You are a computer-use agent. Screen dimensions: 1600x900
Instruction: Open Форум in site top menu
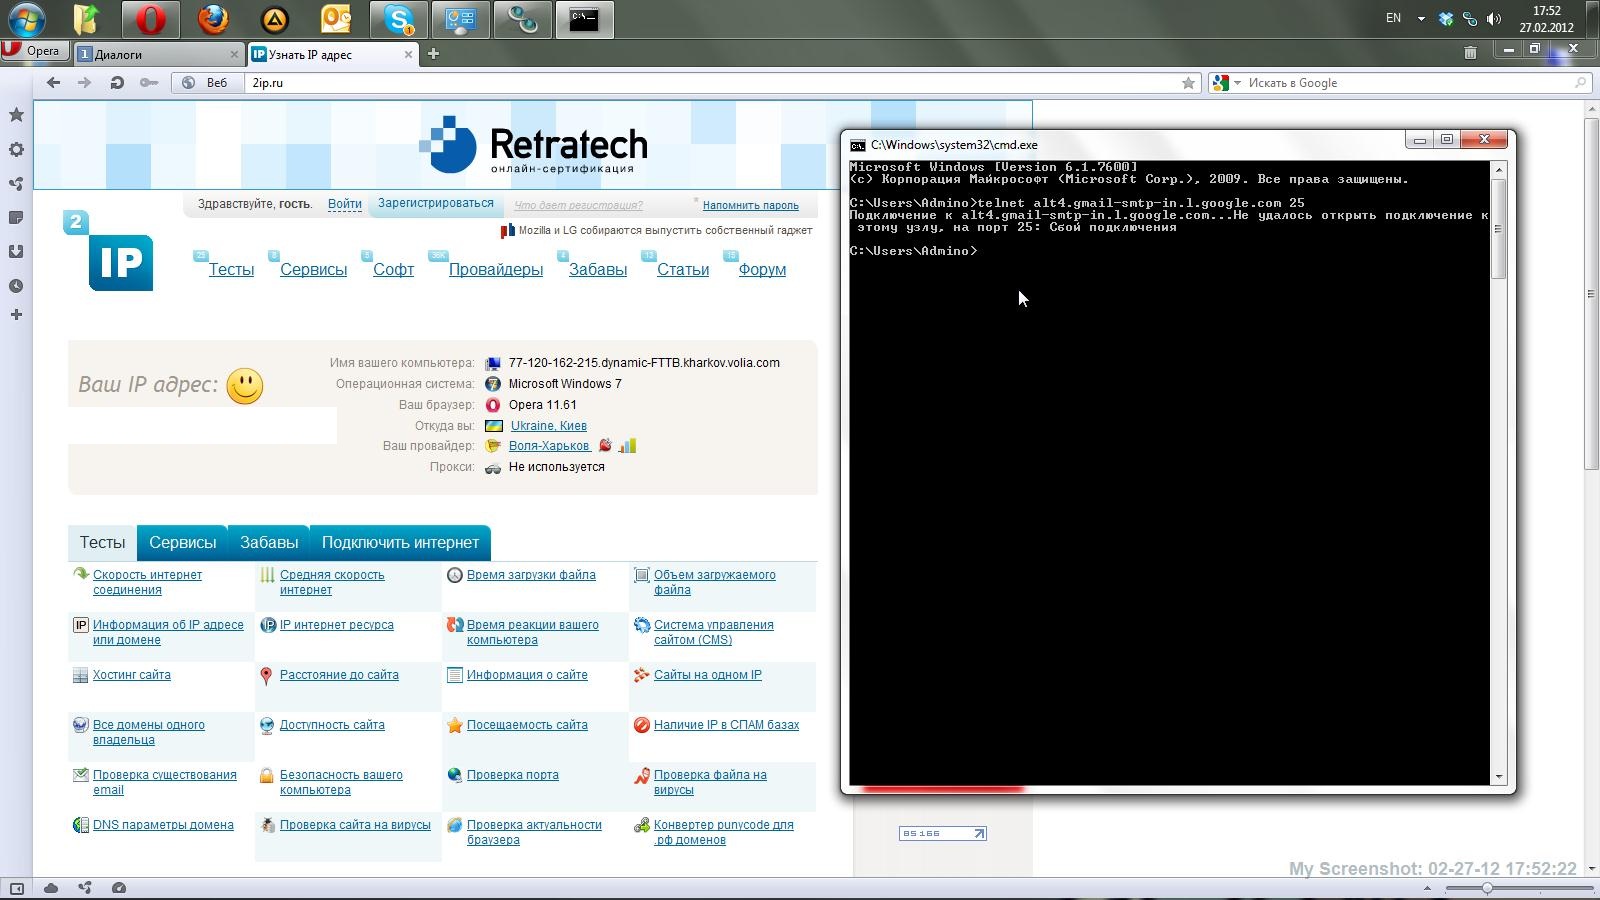[762, 269]
